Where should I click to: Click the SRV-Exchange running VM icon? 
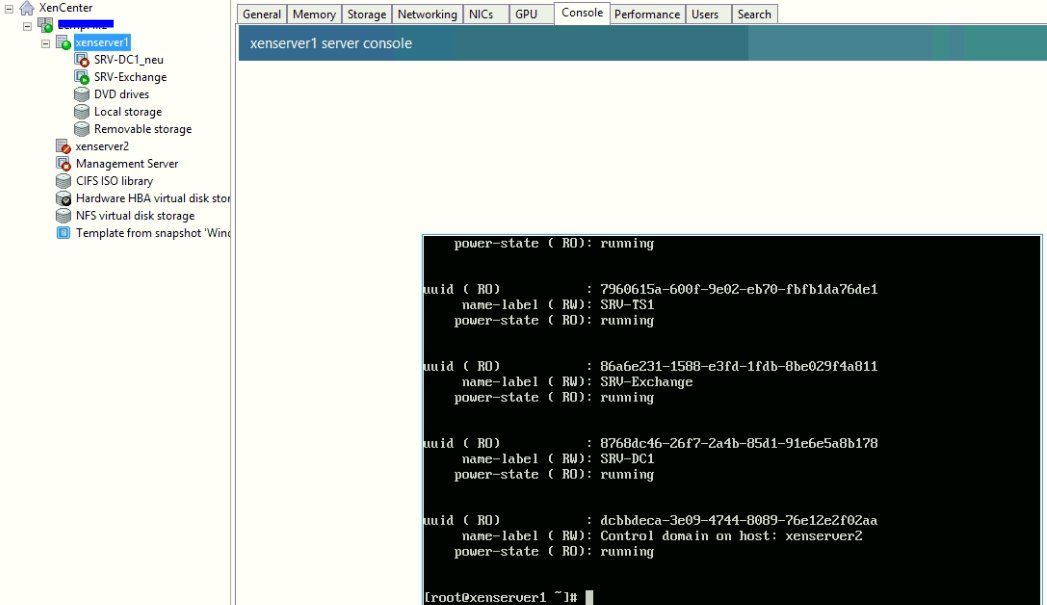point(81,77)
